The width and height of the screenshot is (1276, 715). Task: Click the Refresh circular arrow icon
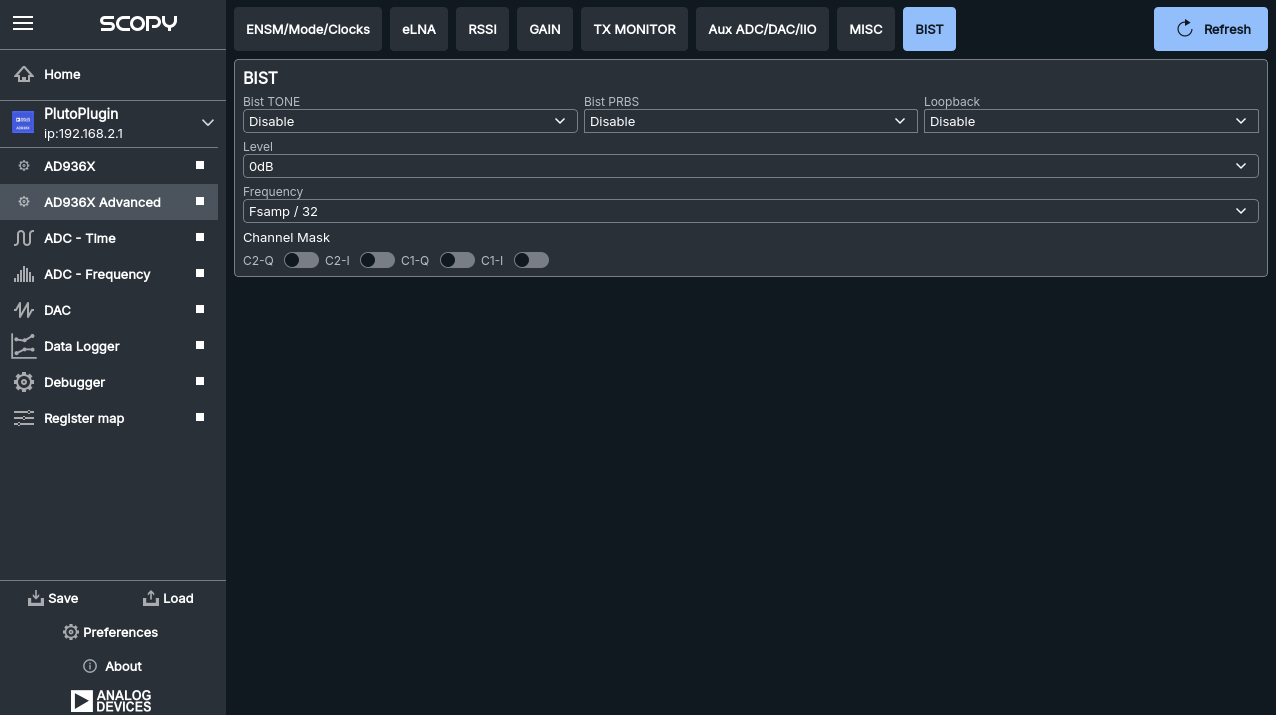1185,29
